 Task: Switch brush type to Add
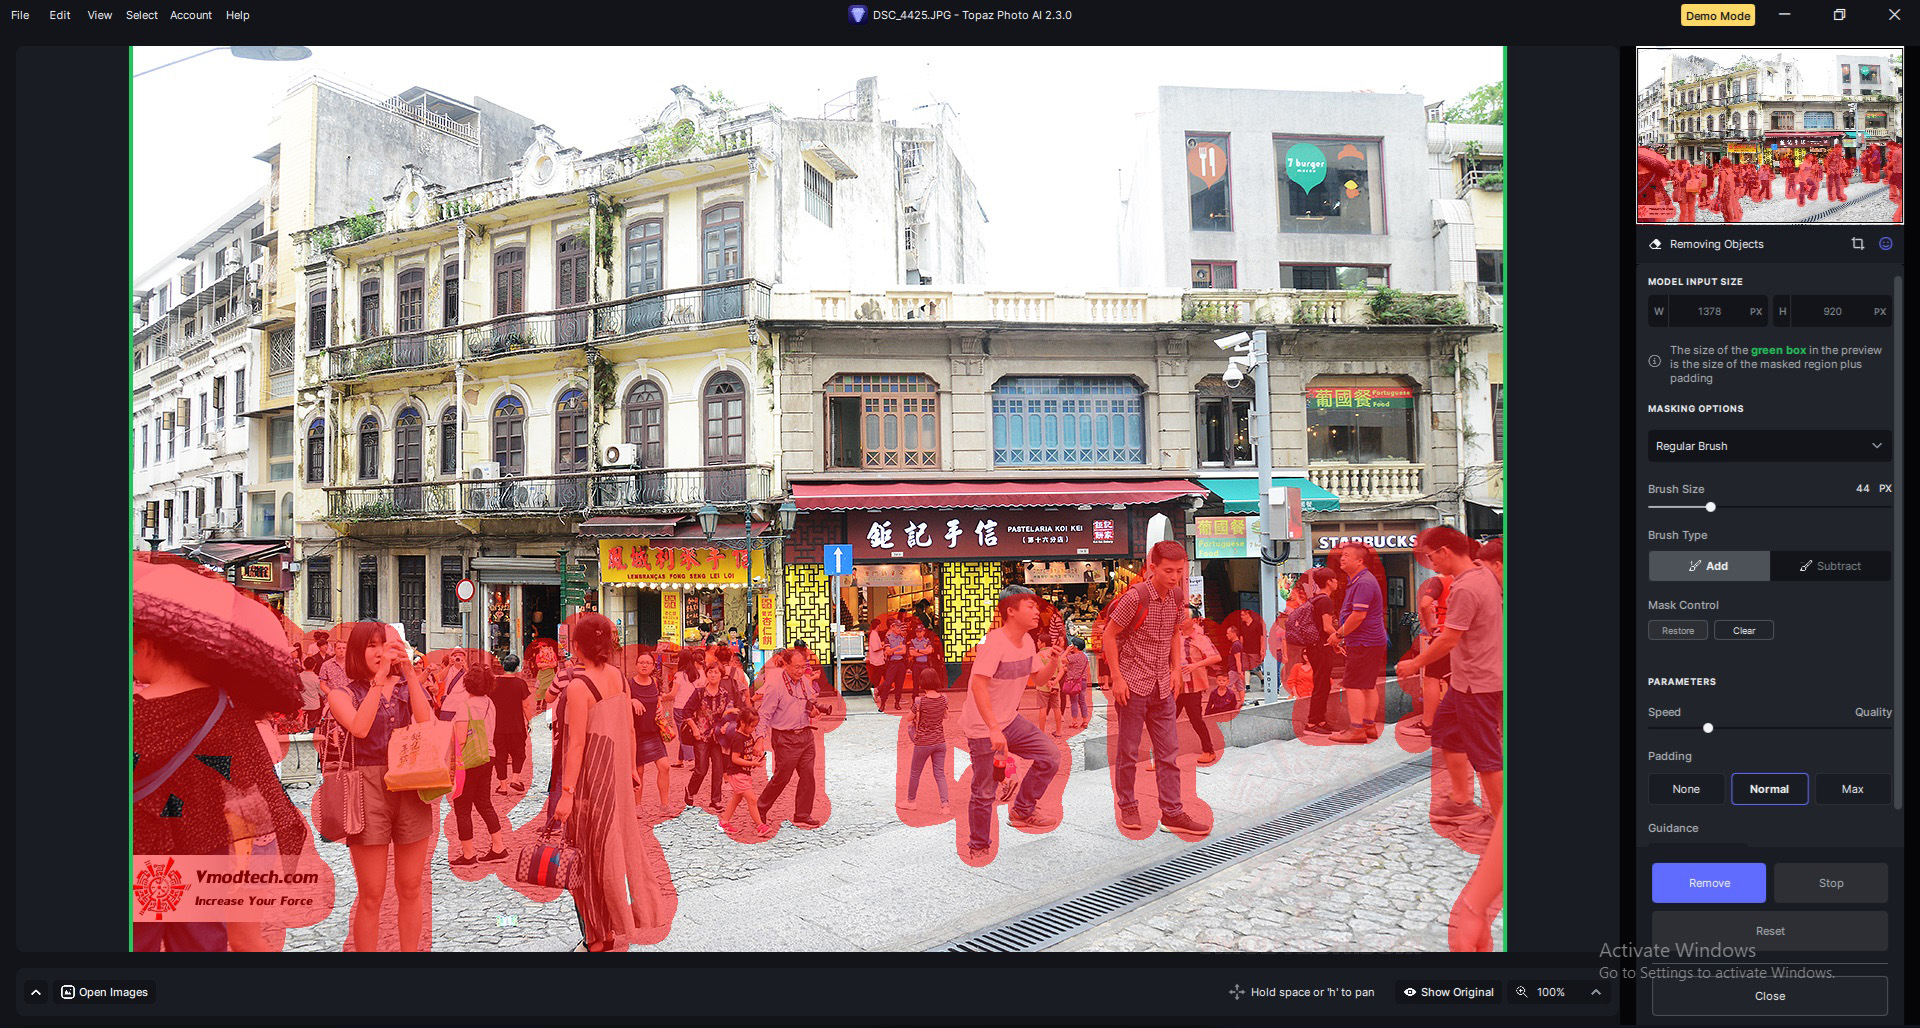[1709, 566]
